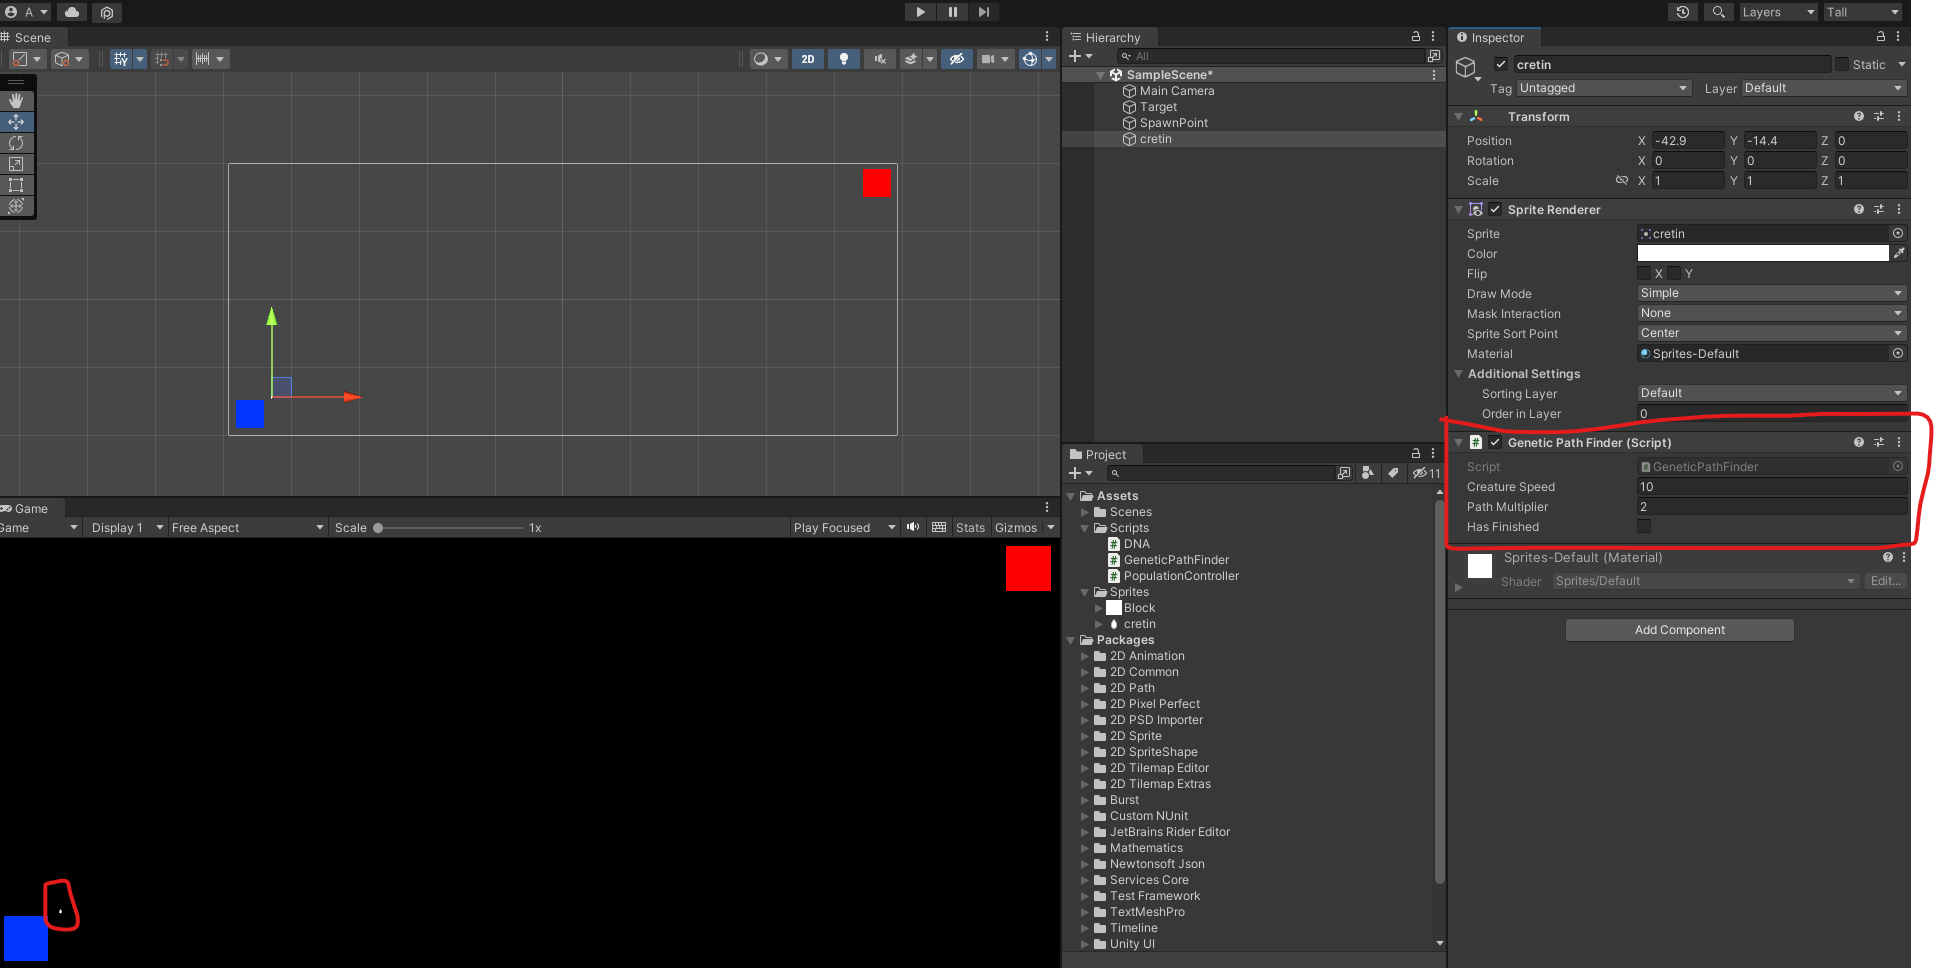Image resolution: width=1935 pixels, height=968 pixels.
Task: Toggle Flip Y checkbox
Action: pos(1674,274)
